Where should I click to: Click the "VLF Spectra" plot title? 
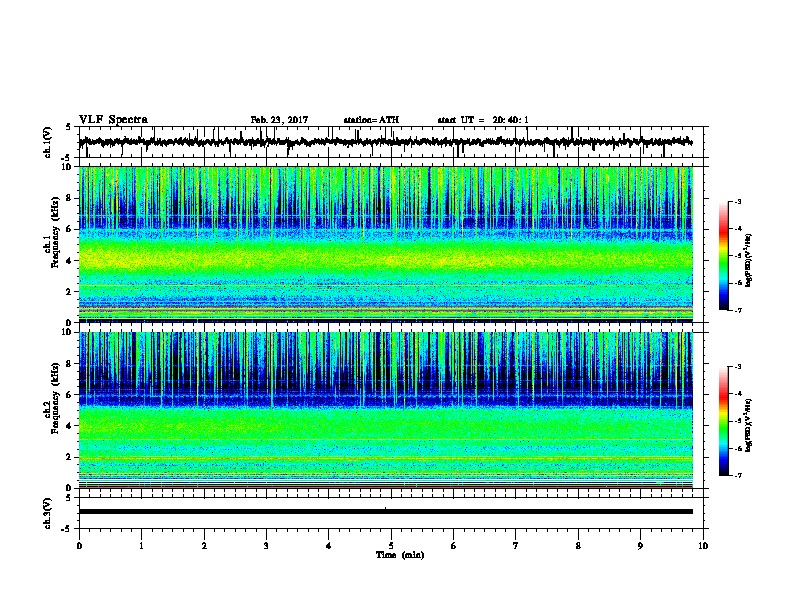(113, 120)
